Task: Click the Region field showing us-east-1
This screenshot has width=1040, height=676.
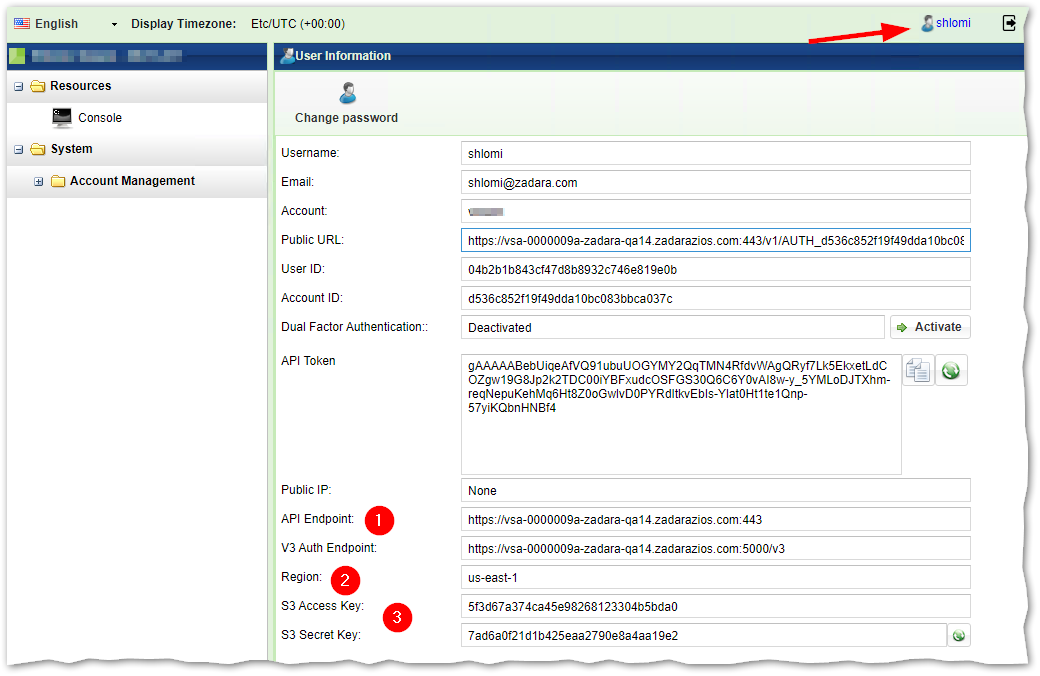Action: 715,577
